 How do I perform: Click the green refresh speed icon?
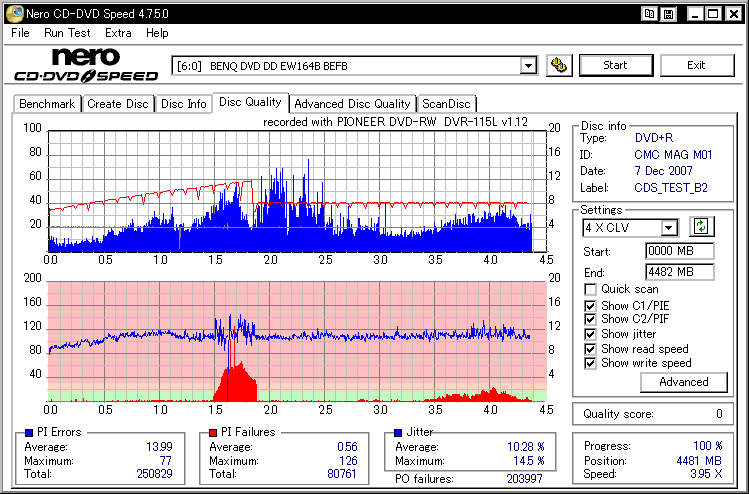click(700, 228)
